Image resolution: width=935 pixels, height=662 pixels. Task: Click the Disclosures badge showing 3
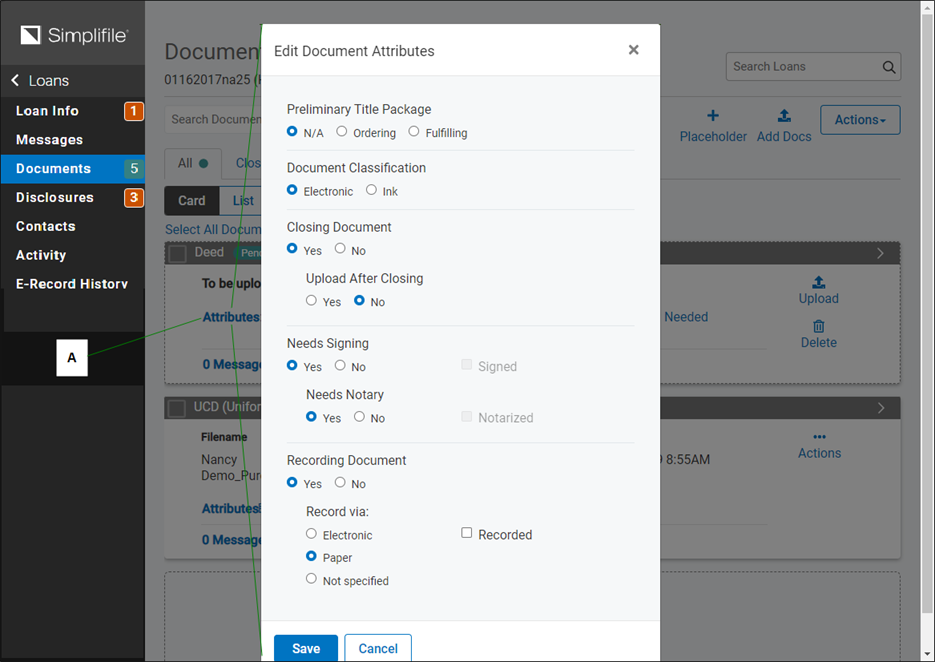click(x=134, y=197)
